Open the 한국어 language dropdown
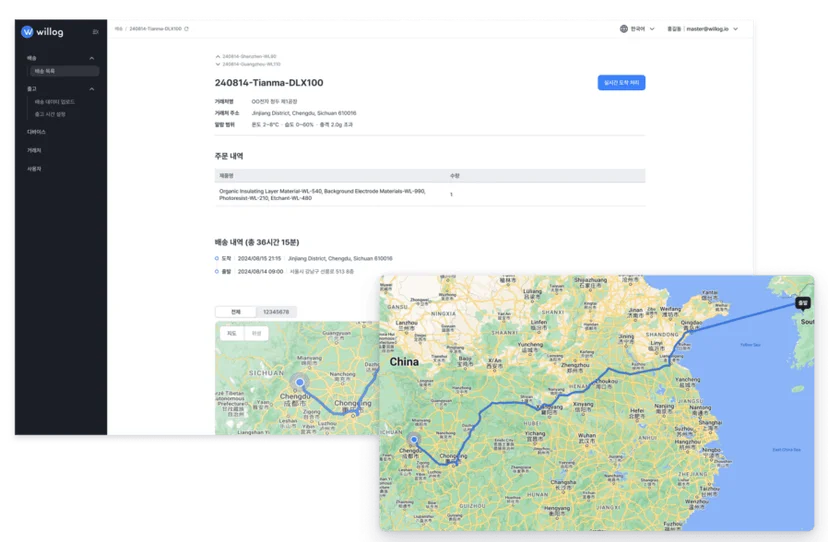828x542 pixels. [x=637, y=29]
